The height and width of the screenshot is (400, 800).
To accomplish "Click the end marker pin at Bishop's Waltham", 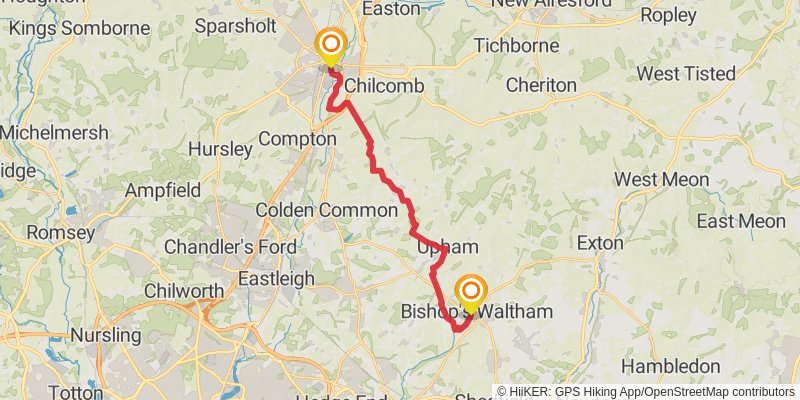I will pos(471,294).
